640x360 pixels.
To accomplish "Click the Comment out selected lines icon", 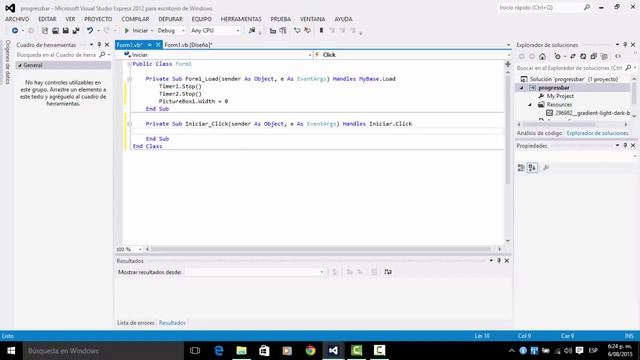I will [297, 31].
